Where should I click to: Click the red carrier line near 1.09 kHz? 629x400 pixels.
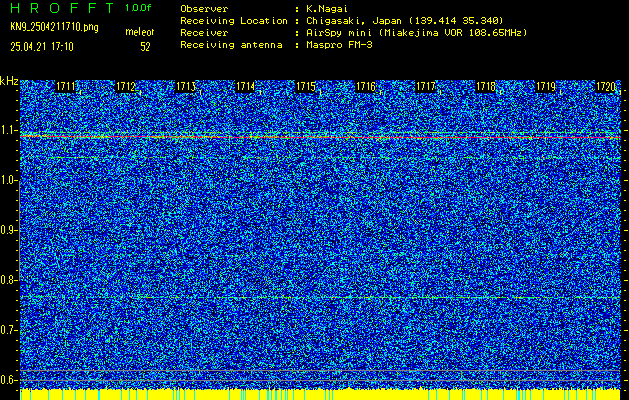320,137
